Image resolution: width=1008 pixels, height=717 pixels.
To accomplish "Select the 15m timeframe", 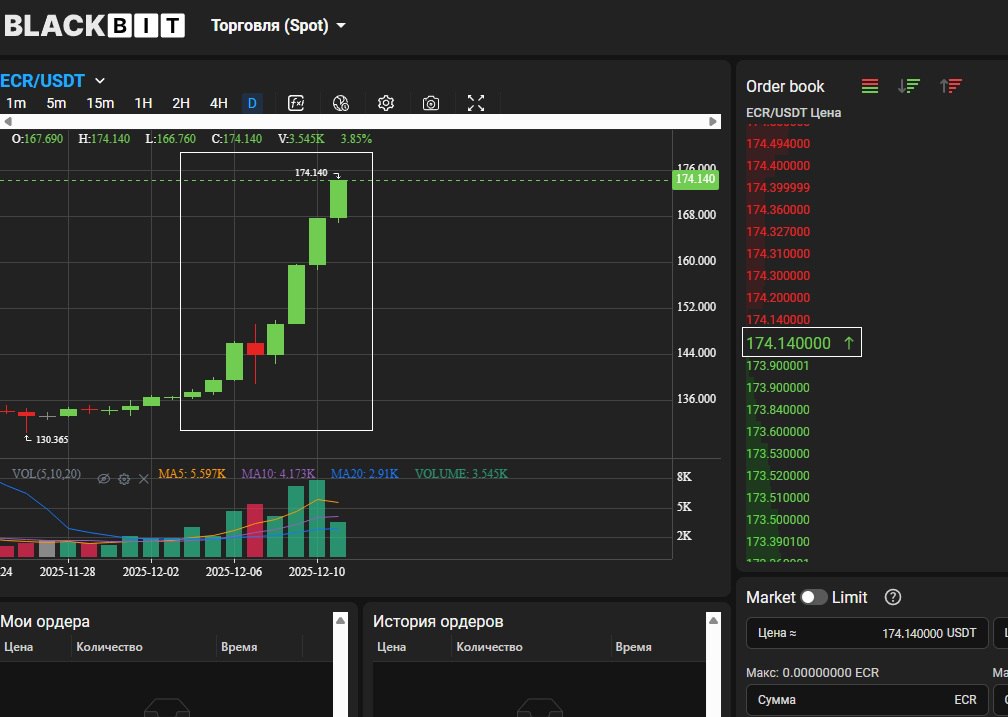I will [x=100, y=103].
